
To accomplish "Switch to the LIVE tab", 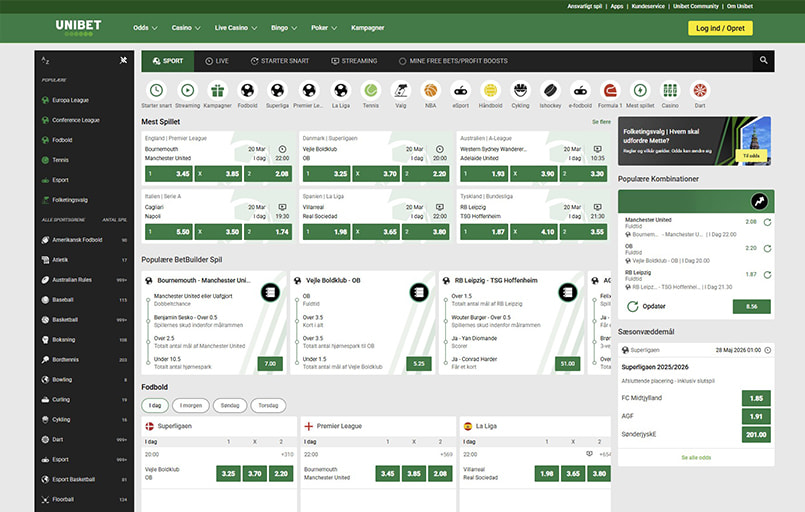I will click(x=217, y=61).
